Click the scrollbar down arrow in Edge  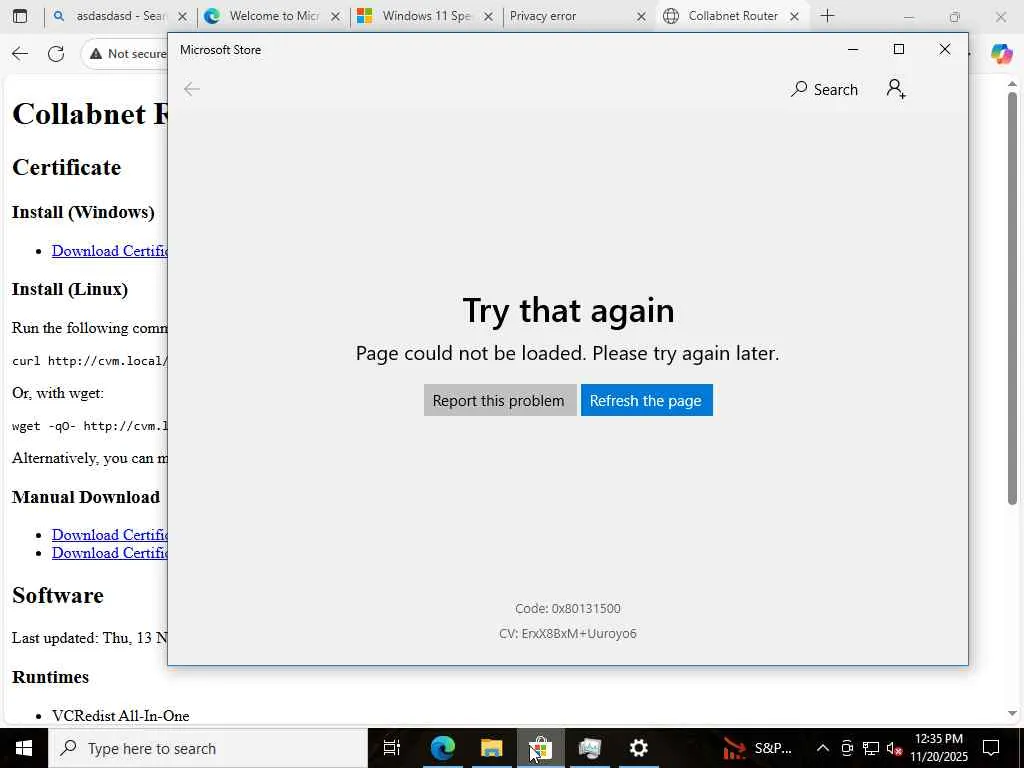(1012, 714)
